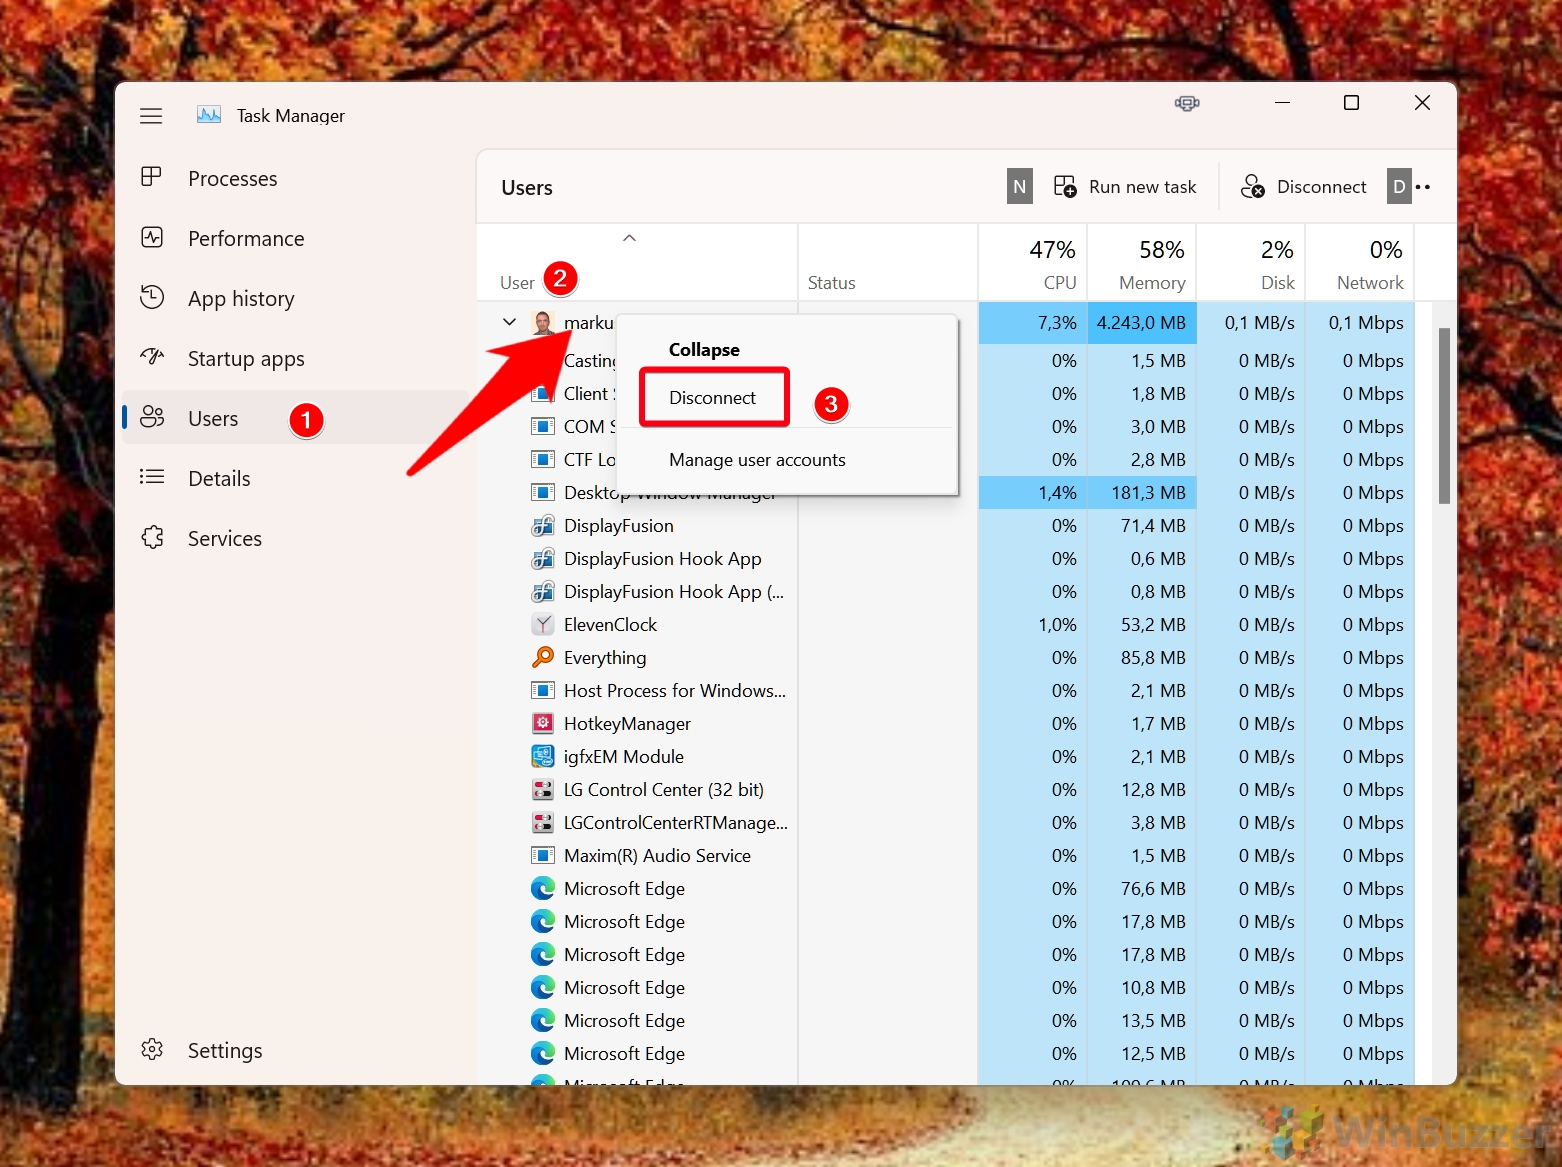
Task: Click Disconnect in the Users toolbar
Action: (1304, 187)
